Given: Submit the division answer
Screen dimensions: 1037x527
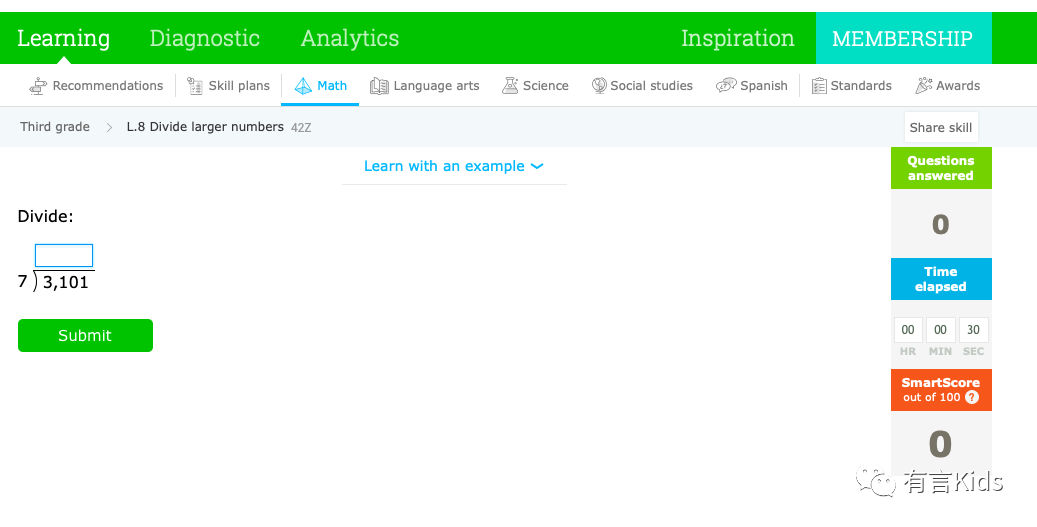Looking at the screenshot, I should (x=85, y=335).
